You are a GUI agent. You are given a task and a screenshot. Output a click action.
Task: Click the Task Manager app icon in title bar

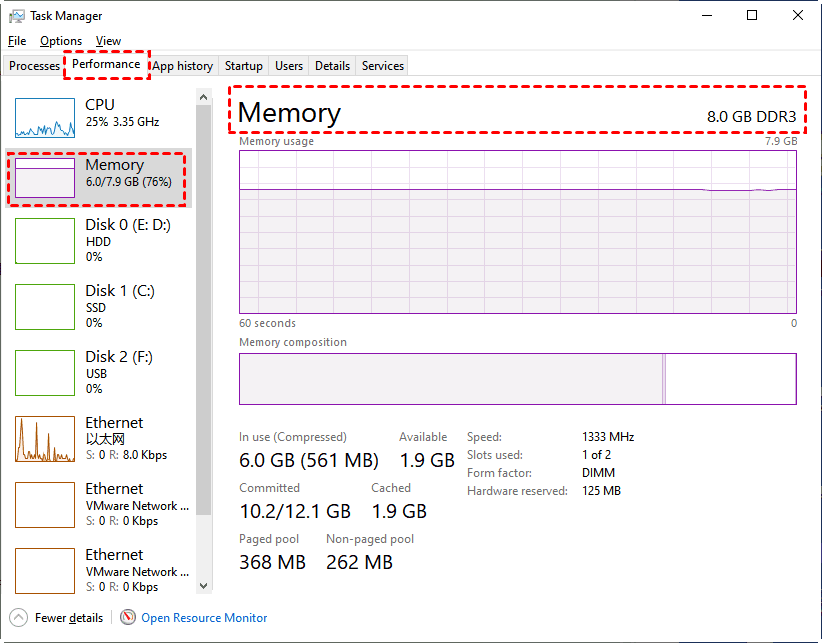(17, 16)
